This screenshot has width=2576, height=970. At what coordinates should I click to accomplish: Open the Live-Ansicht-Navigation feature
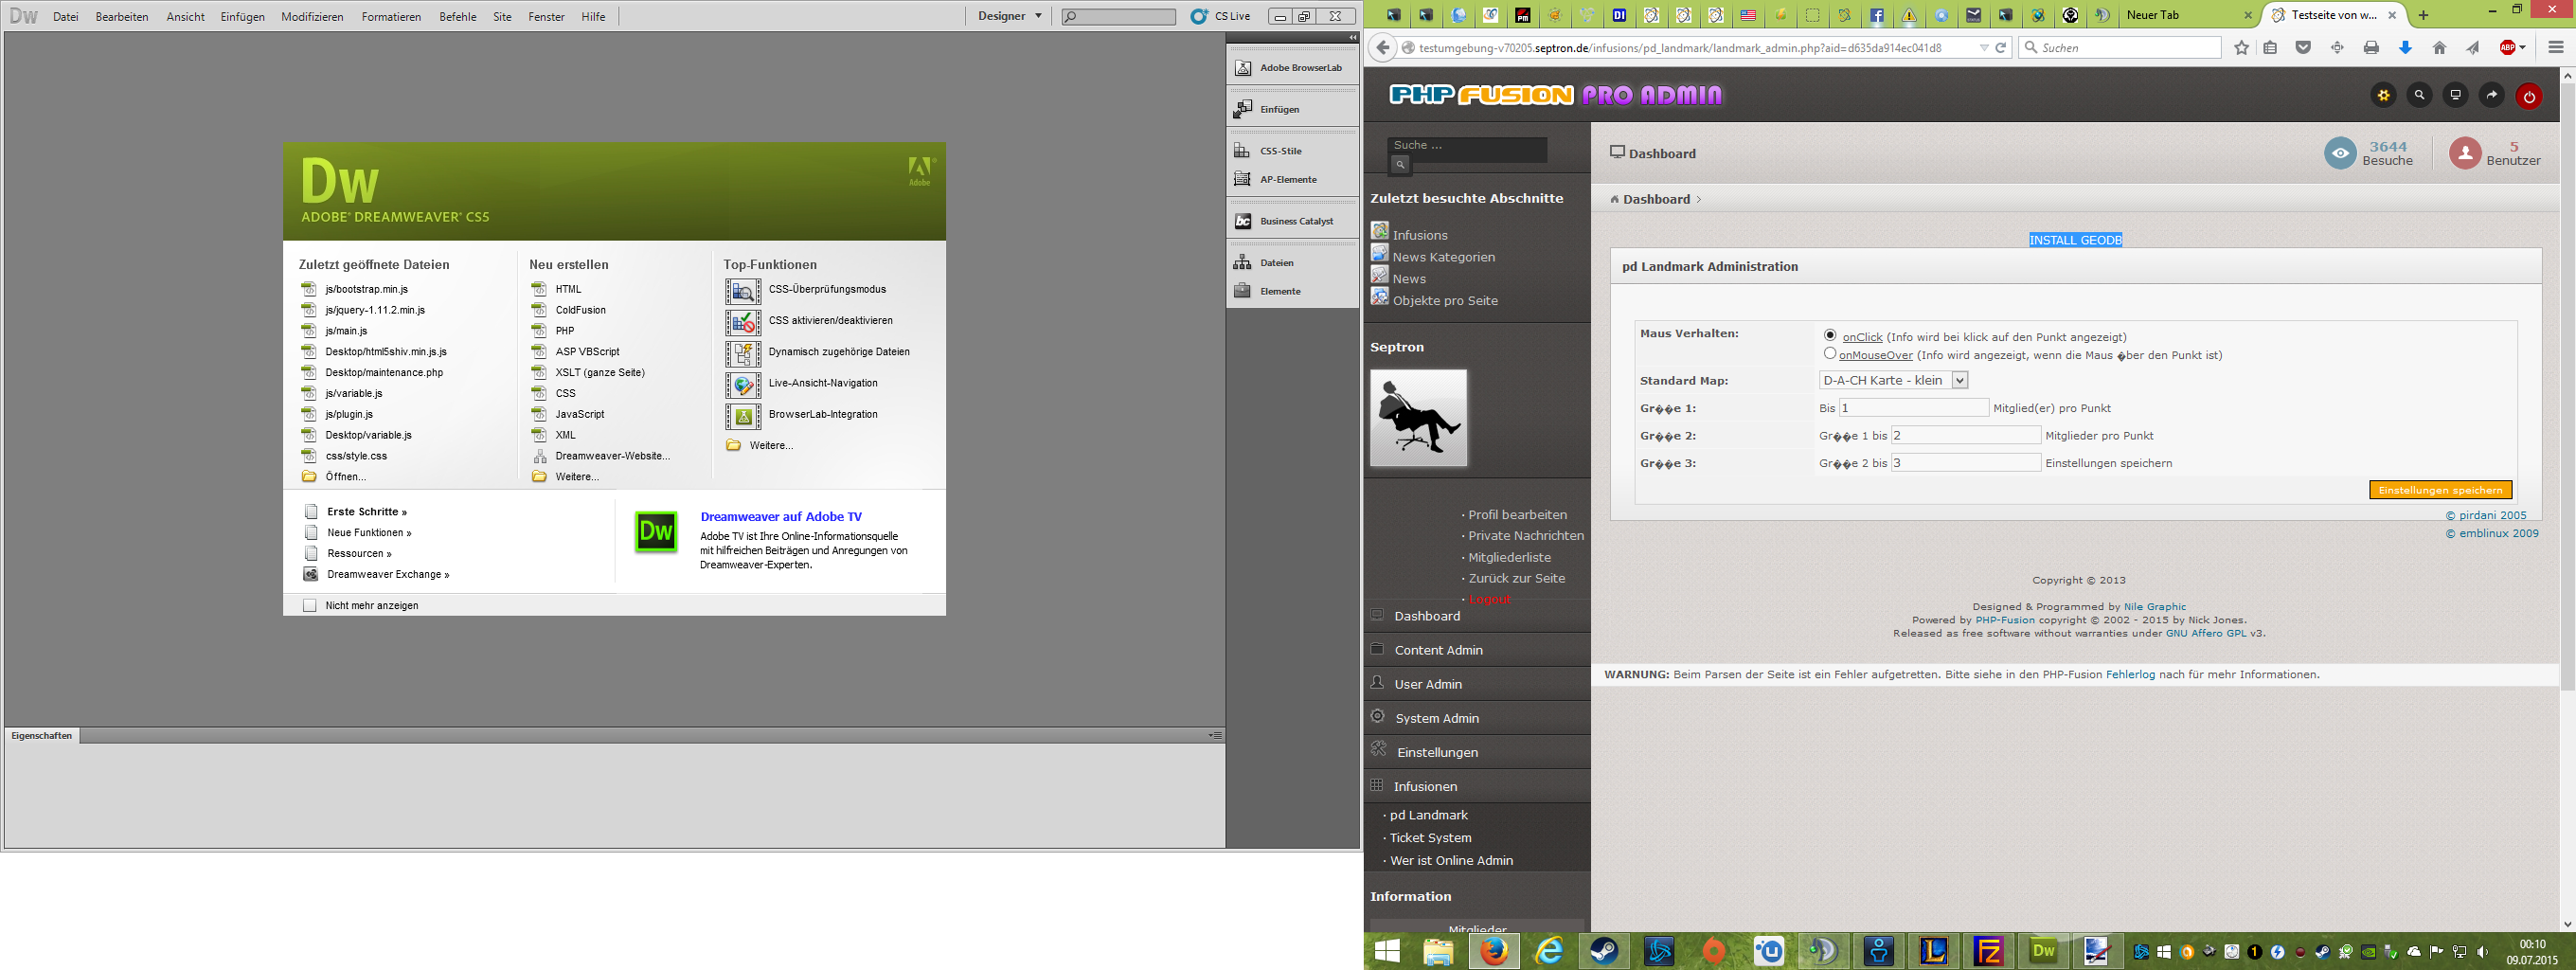click(x=743, y=384)
